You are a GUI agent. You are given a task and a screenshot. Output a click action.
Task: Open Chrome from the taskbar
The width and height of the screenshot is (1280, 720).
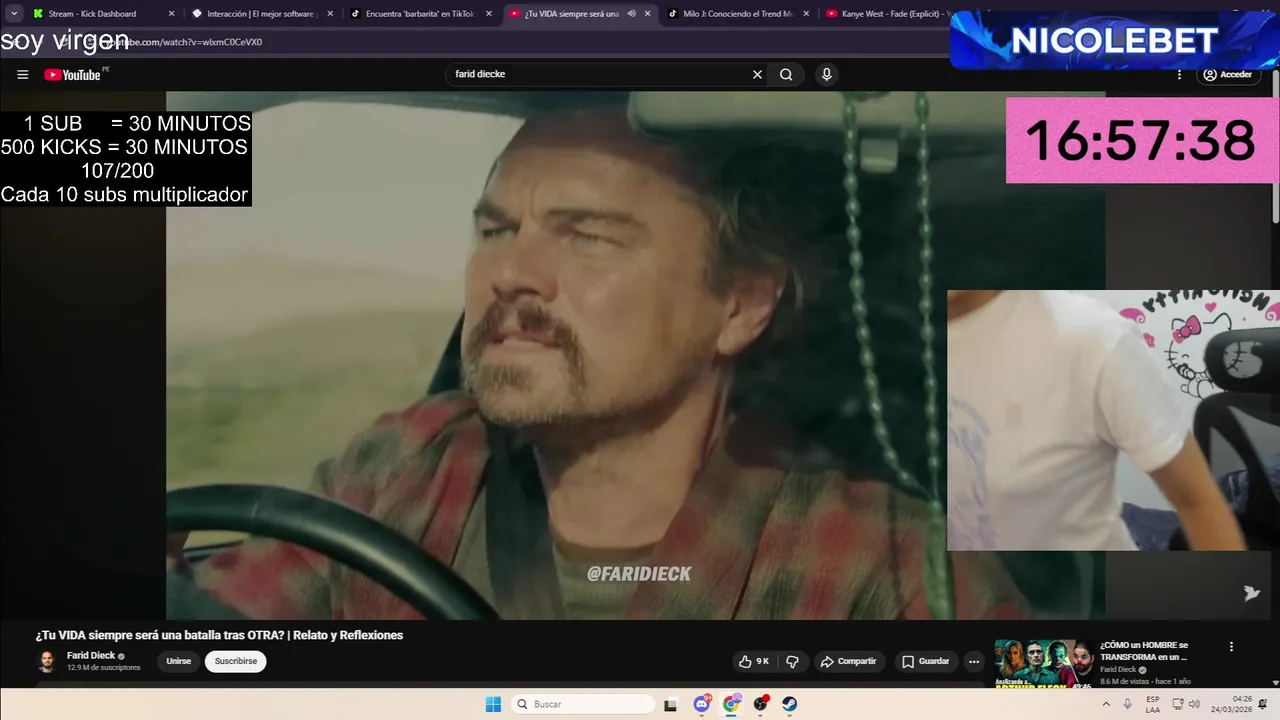731,704
